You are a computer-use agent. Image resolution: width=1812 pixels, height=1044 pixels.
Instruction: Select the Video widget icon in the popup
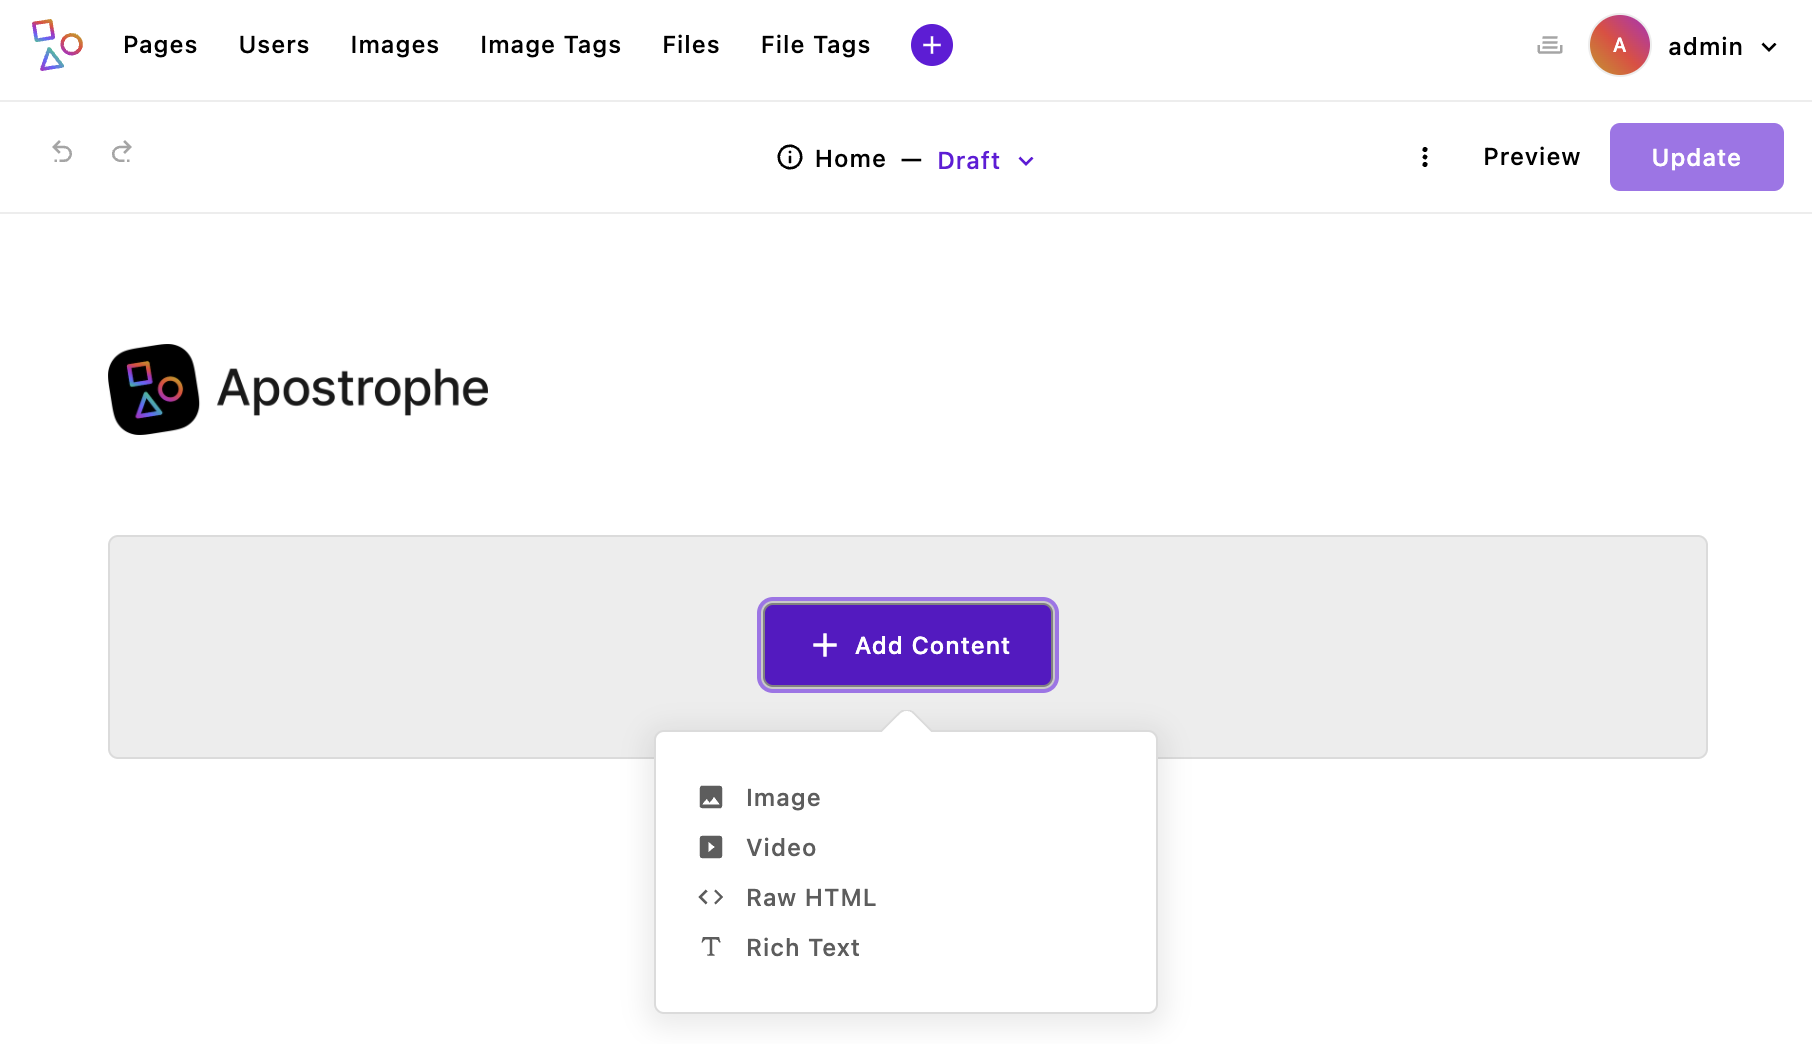(x=711, y=847)
